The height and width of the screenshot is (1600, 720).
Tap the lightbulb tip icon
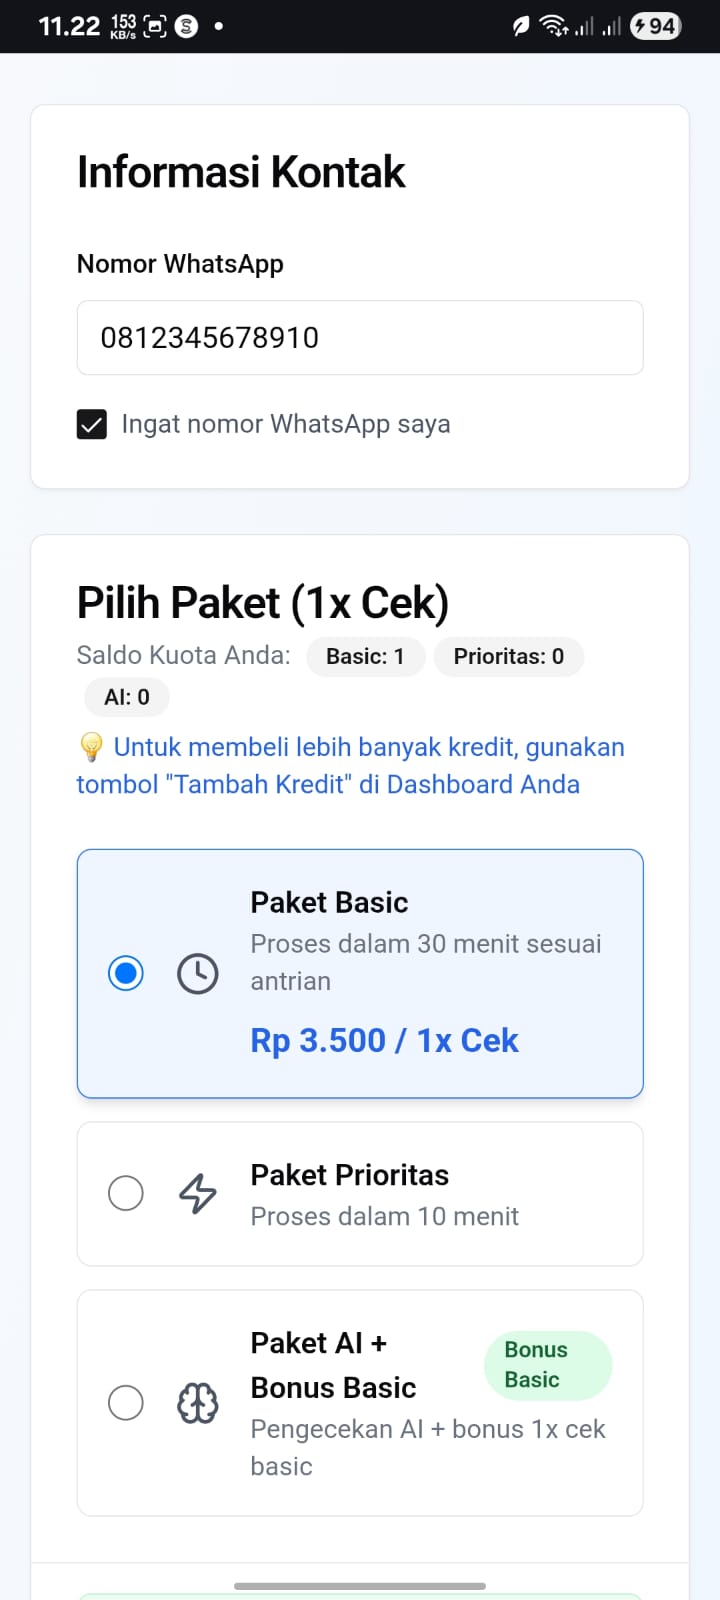point(91,747)
